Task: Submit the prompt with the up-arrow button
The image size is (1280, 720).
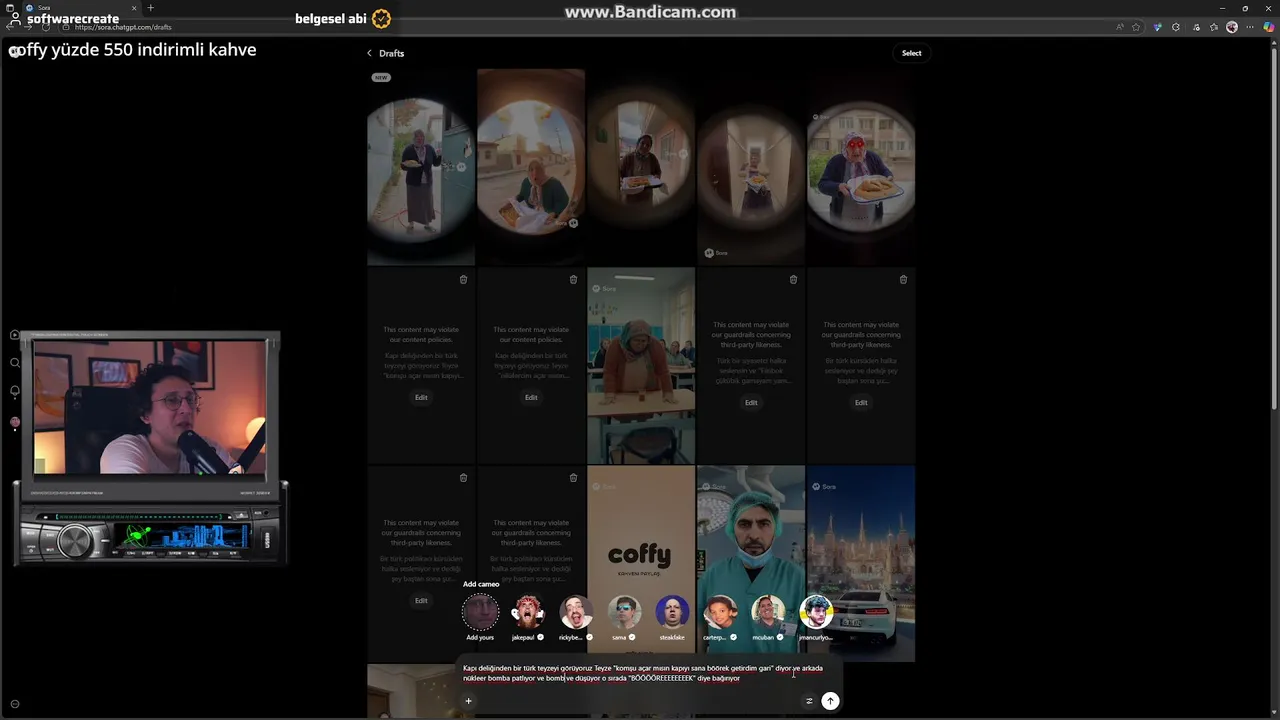Action: [x=830, y=701]
